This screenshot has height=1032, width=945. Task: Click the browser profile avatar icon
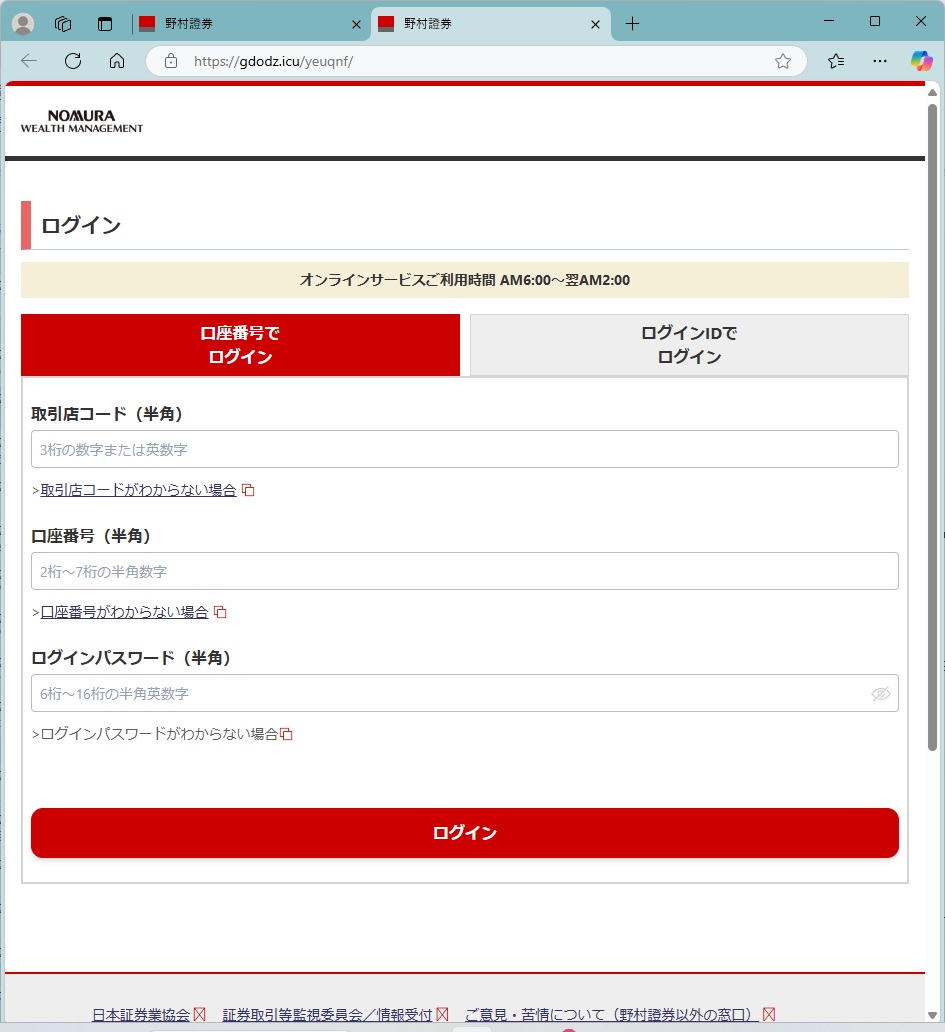(24, 24)
